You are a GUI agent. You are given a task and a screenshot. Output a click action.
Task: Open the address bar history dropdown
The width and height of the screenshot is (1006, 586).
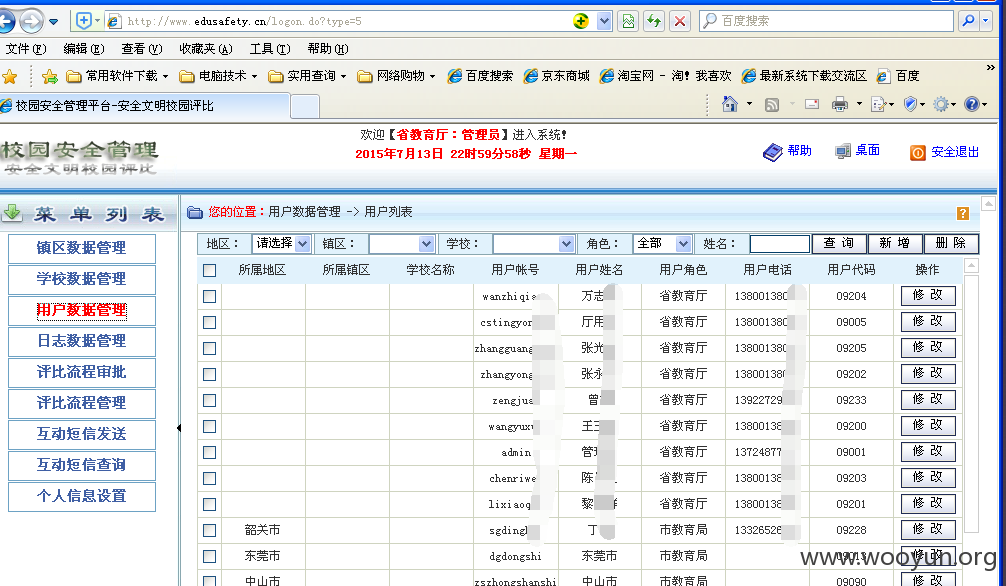click(604, 21)
